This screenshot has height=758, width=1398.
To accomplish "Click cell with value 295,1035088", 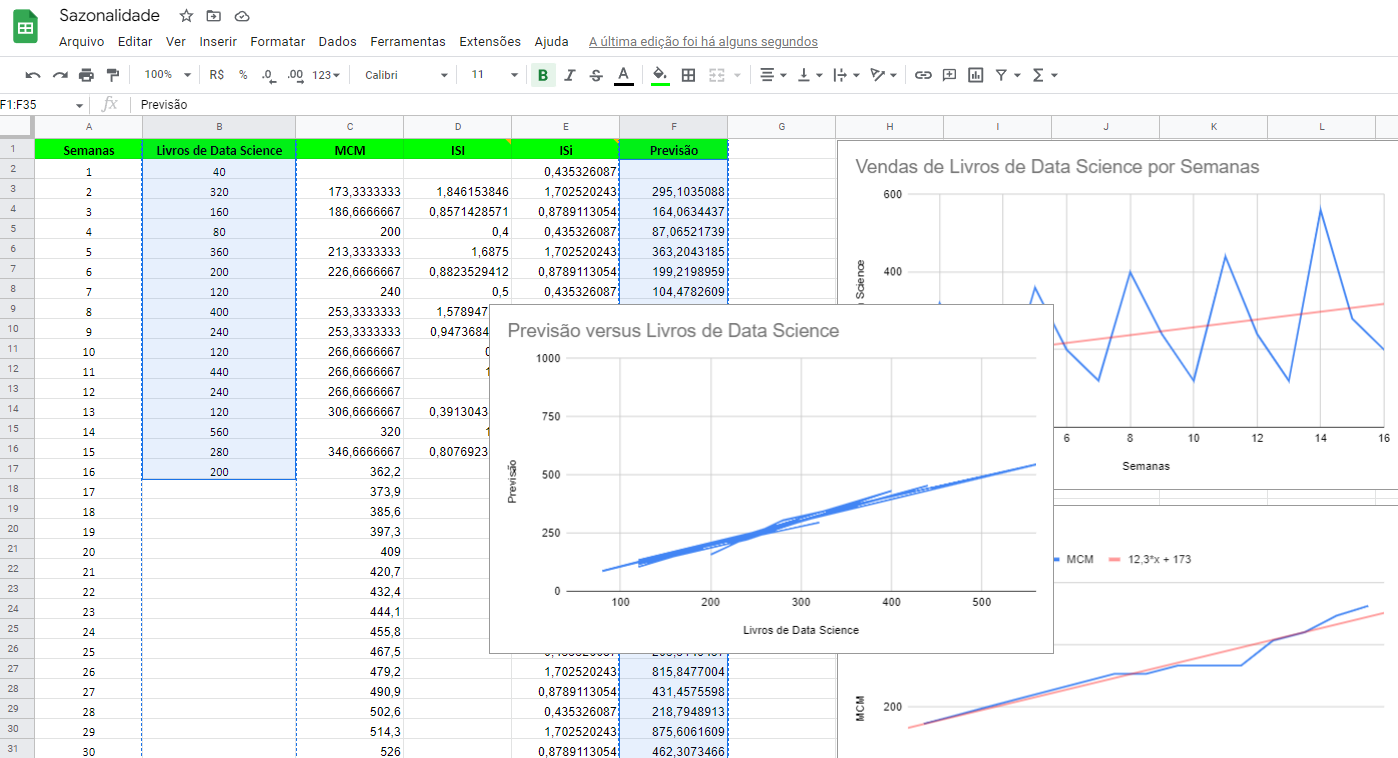I will click(x=674, y=191).
